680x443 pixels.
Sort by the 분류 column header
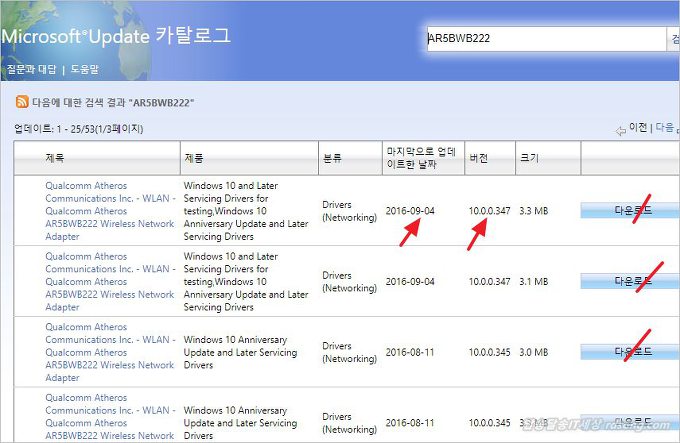coord(332,158)
